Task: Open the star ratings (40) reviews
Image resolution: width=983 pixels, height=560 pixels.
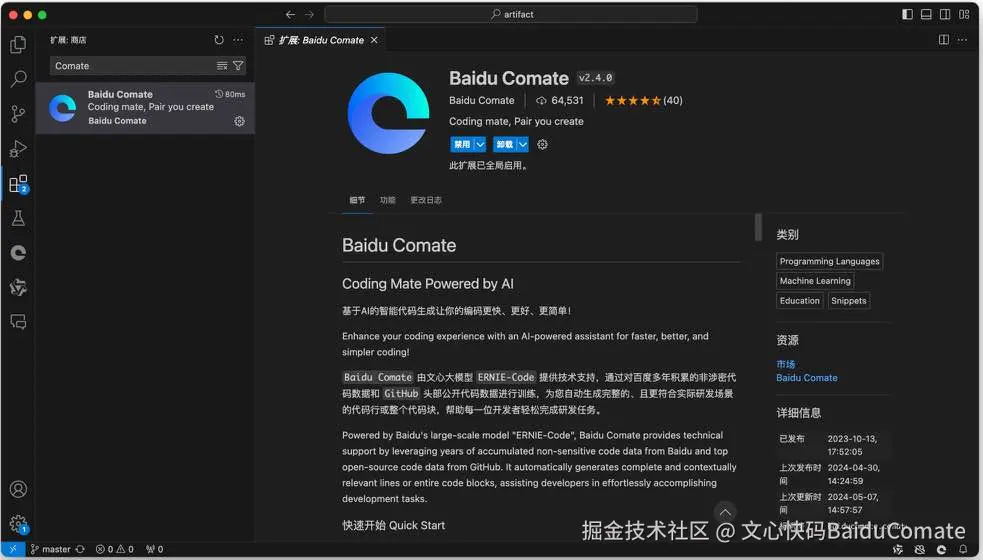Action: click(643, 100)
